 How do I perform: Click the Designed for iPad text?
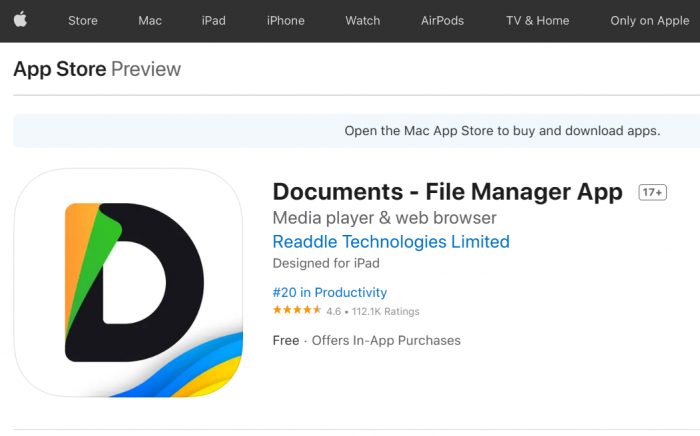click(x=326, y=263)
